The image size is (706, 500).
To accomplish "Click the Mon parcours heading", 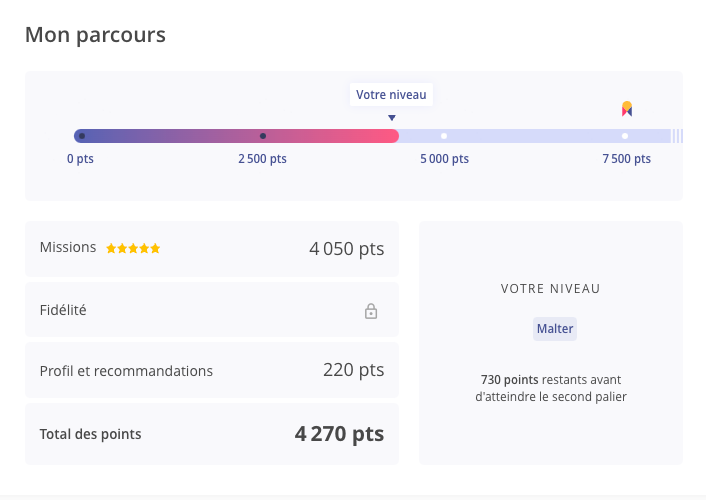I will (95, 35).
